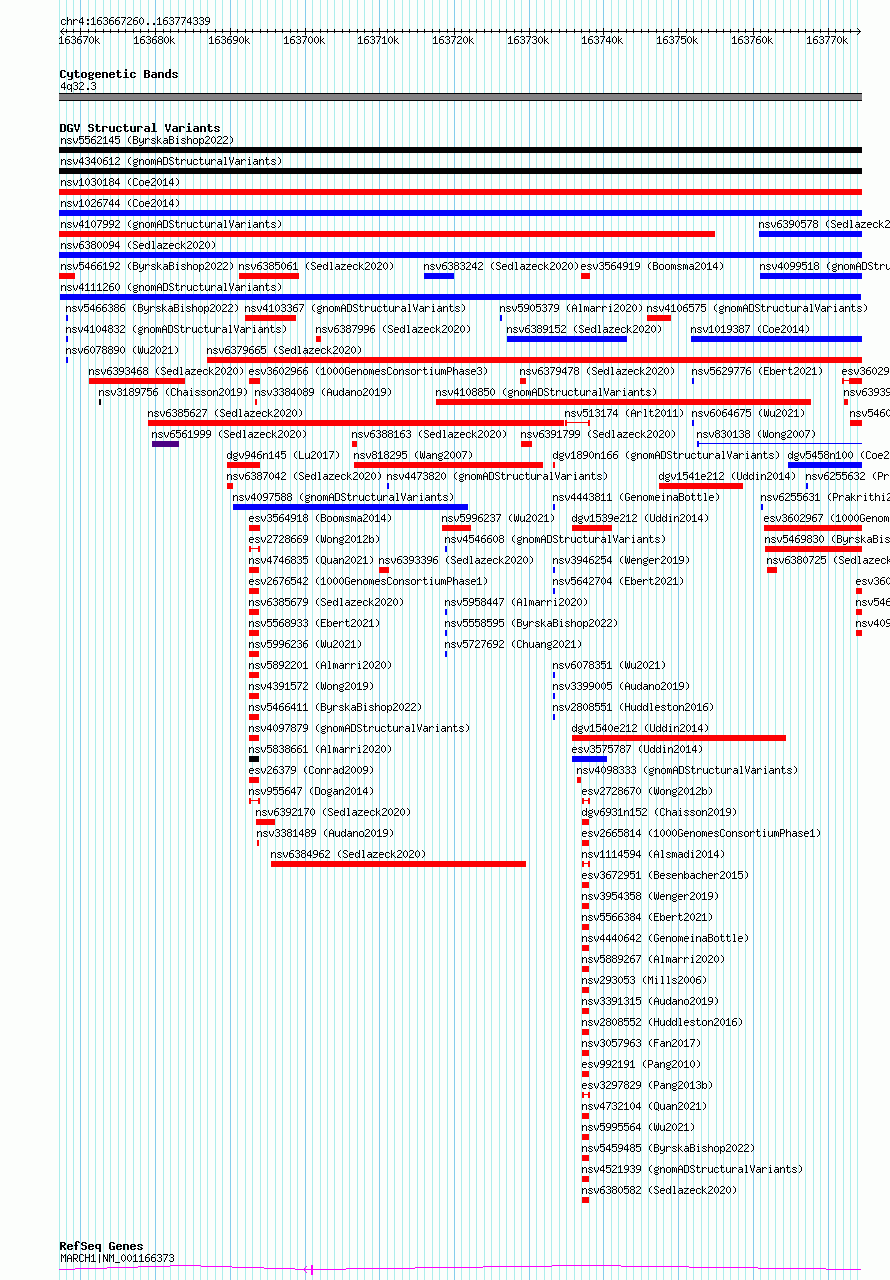Click nsv4097588 (gnomADStructuralVariants) label

click(x=344, y=497)
